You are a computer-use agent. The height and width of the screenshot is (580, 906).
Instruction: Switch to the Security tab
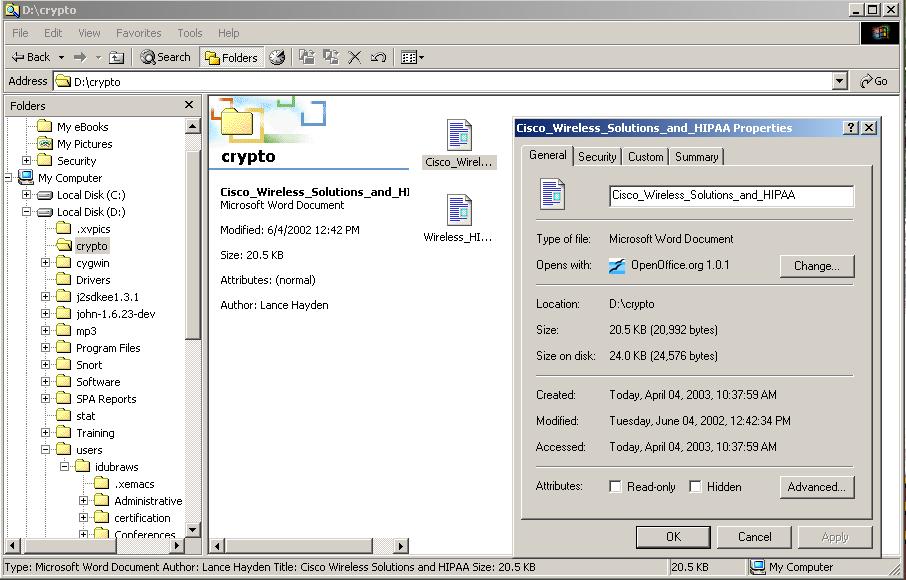pyautogui.click(x=597, y=157)
